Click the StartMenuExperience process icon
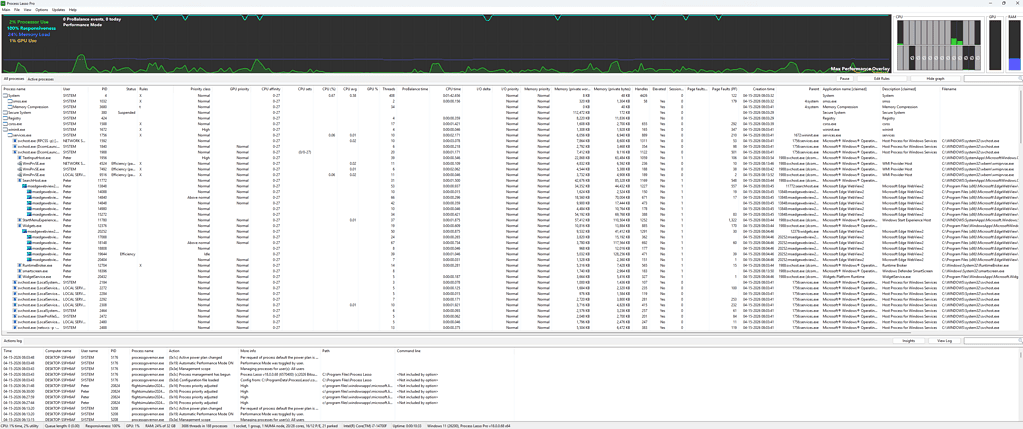The height and width of the screenshot is (429, 1023). pyautogui.click(x=20, y=220)
